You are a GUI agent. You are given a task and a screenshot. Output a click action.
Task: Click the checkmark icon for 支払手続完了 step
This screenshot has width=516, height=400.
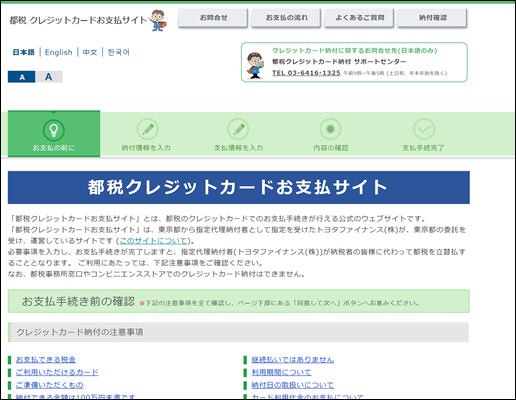coord(424,129)
